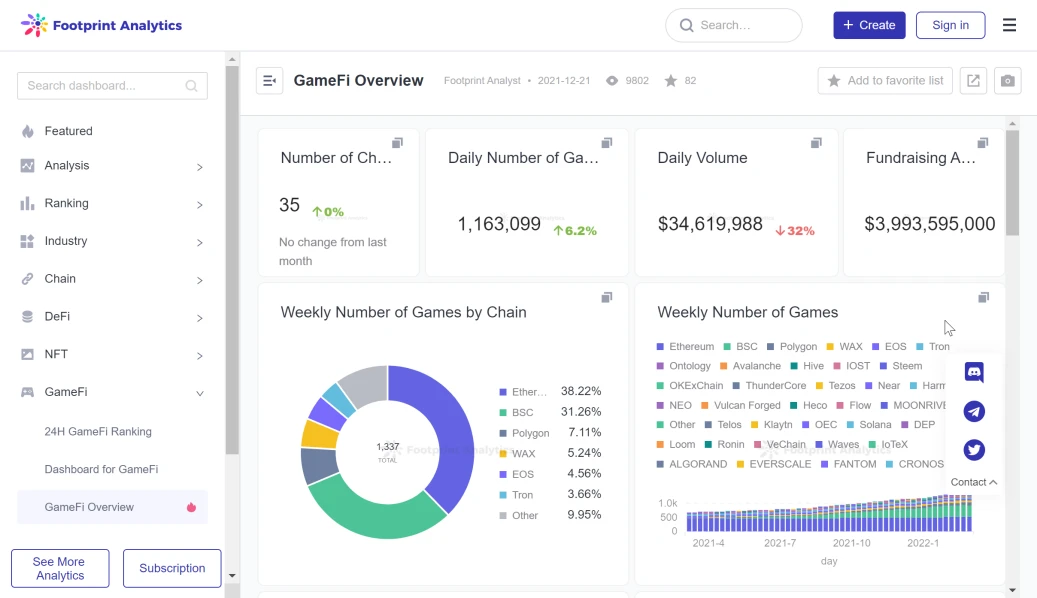Click the sidebar scroll down arrow
Screen dimensions: 1037x598
(x=231, y=576)
